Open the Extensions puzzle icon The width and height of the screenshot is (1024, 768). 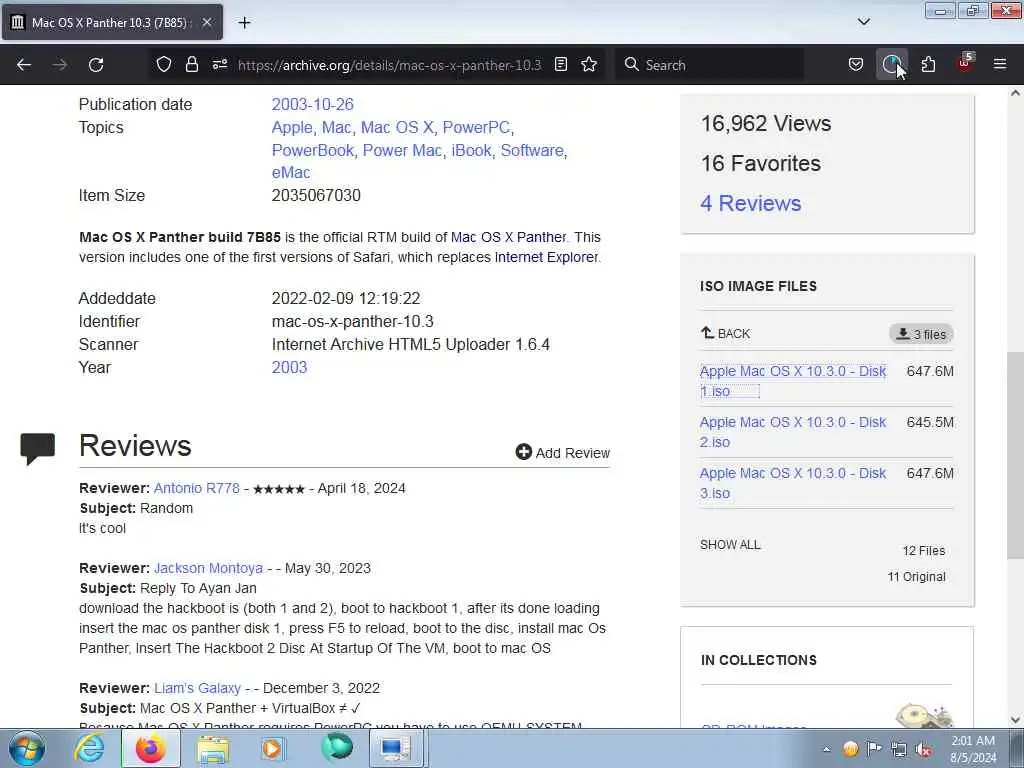pyautogui.click(x=928, y=65)
